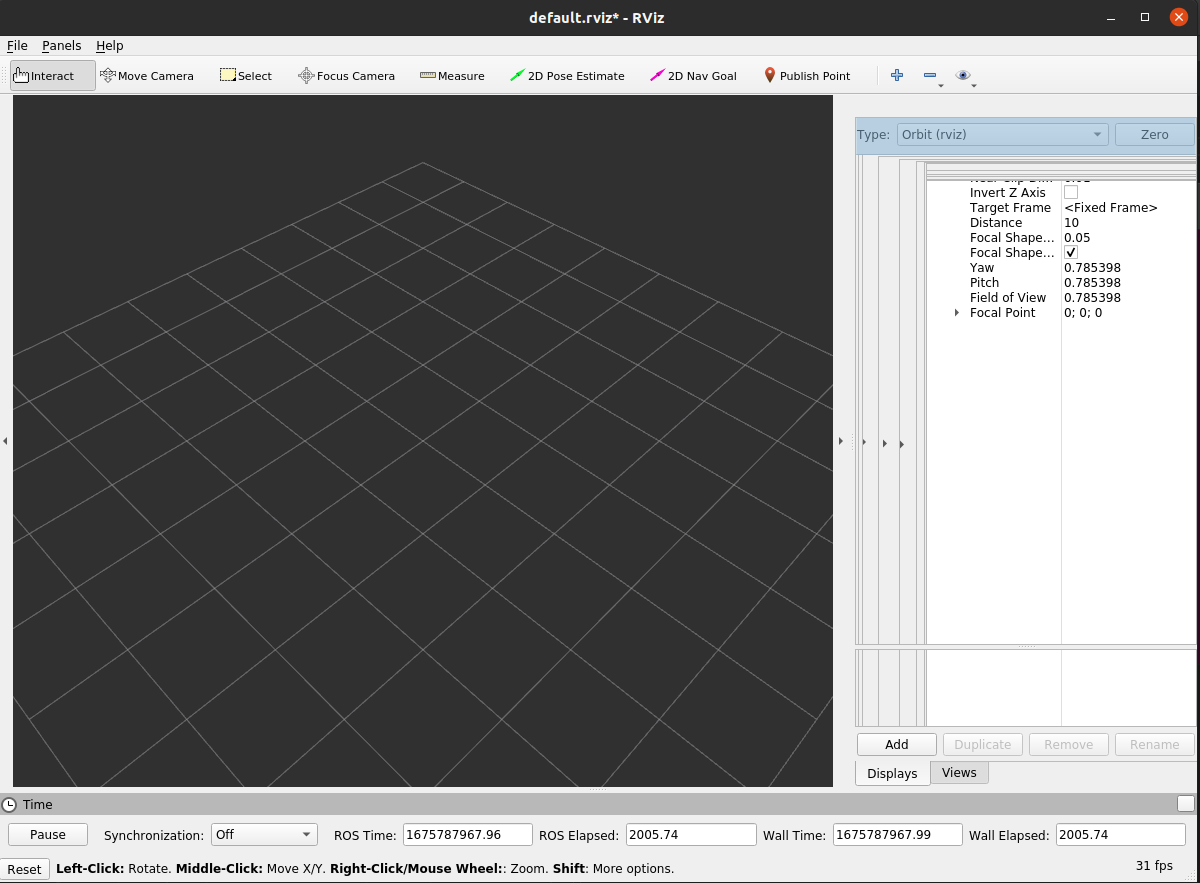Click the clock icon in Time panel
This screenshot has width=1200, height=883.
(9, 805)
